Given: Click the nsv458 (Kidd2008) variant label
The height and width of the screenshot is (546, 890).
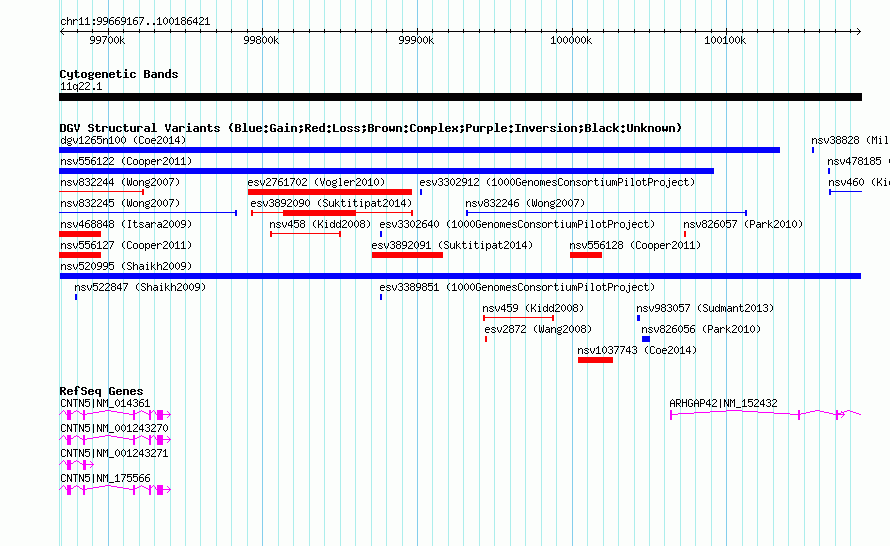Looking at the screenshot, I should 320,224.
